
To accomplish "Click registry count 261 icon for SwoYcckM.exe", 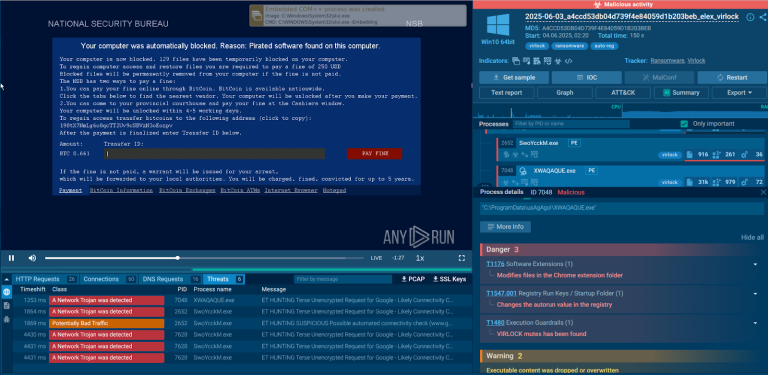I will point(717,155).
